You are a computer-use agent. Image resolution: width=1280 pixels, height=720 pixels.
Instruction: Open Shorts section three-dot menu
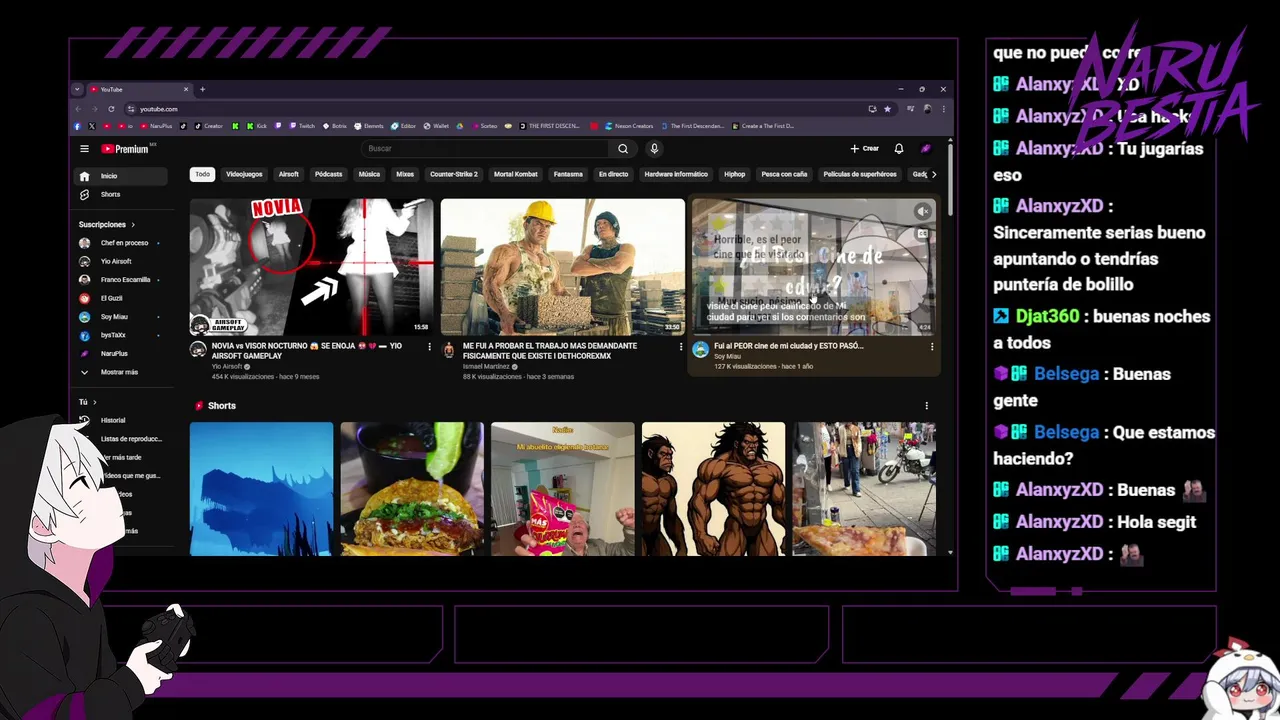point(926,406)
